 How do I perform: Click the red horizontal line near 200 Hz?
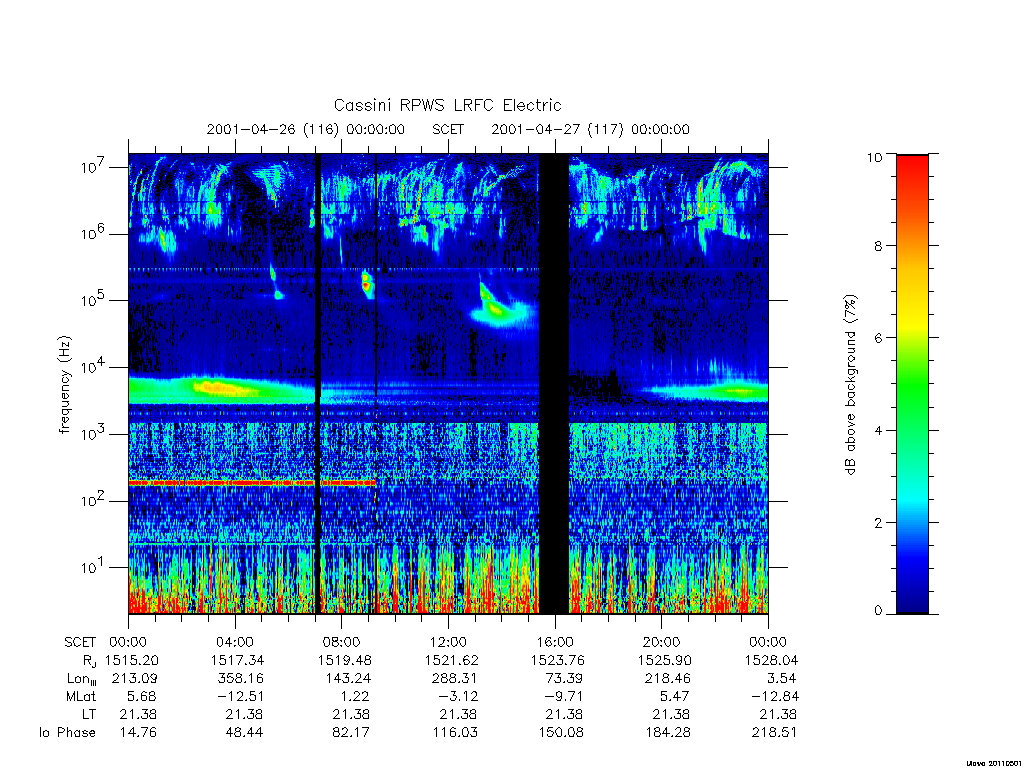252,483
